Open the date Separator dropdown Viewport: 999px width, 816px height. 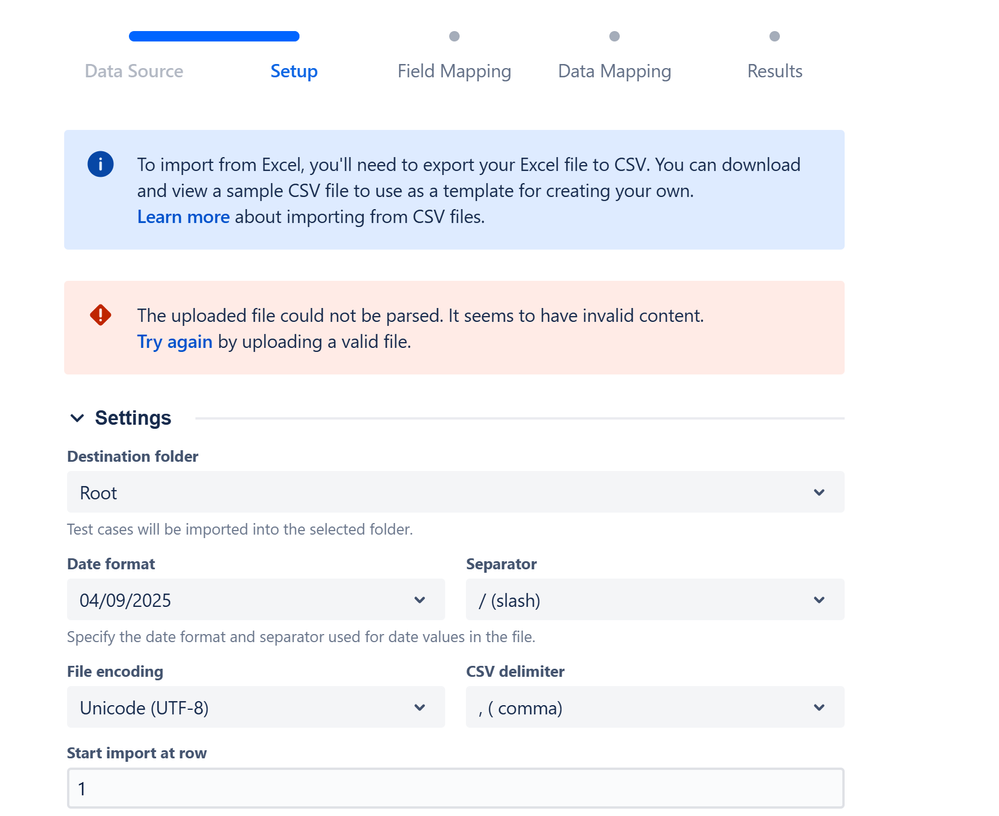coord(654,600)
